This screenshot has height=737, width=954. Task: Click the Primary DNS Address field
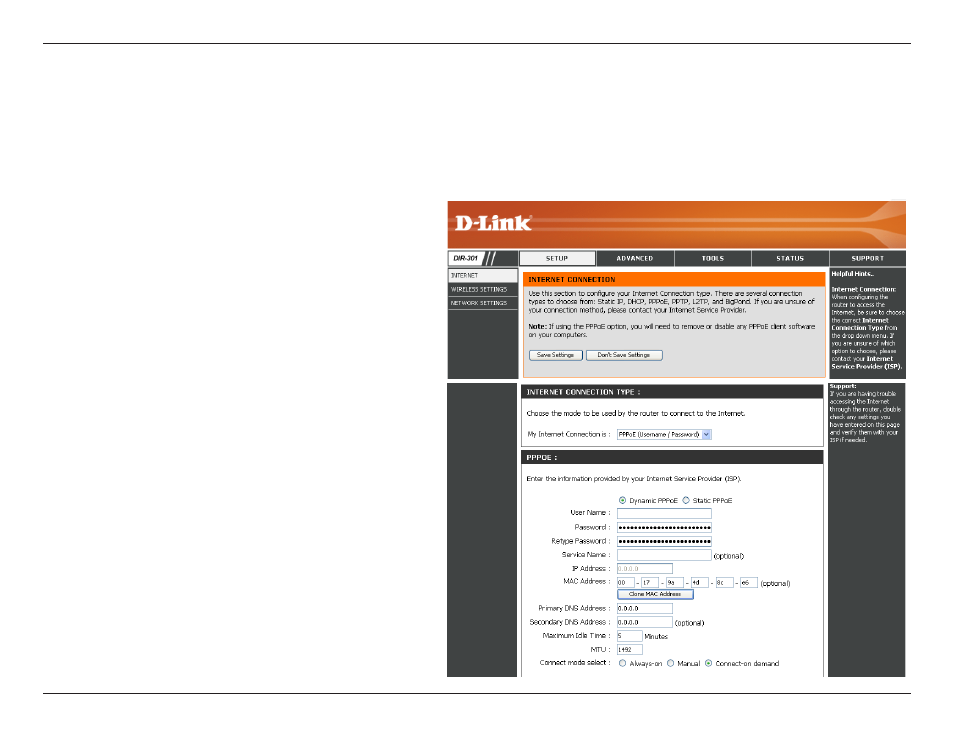(x=644, y=609)
